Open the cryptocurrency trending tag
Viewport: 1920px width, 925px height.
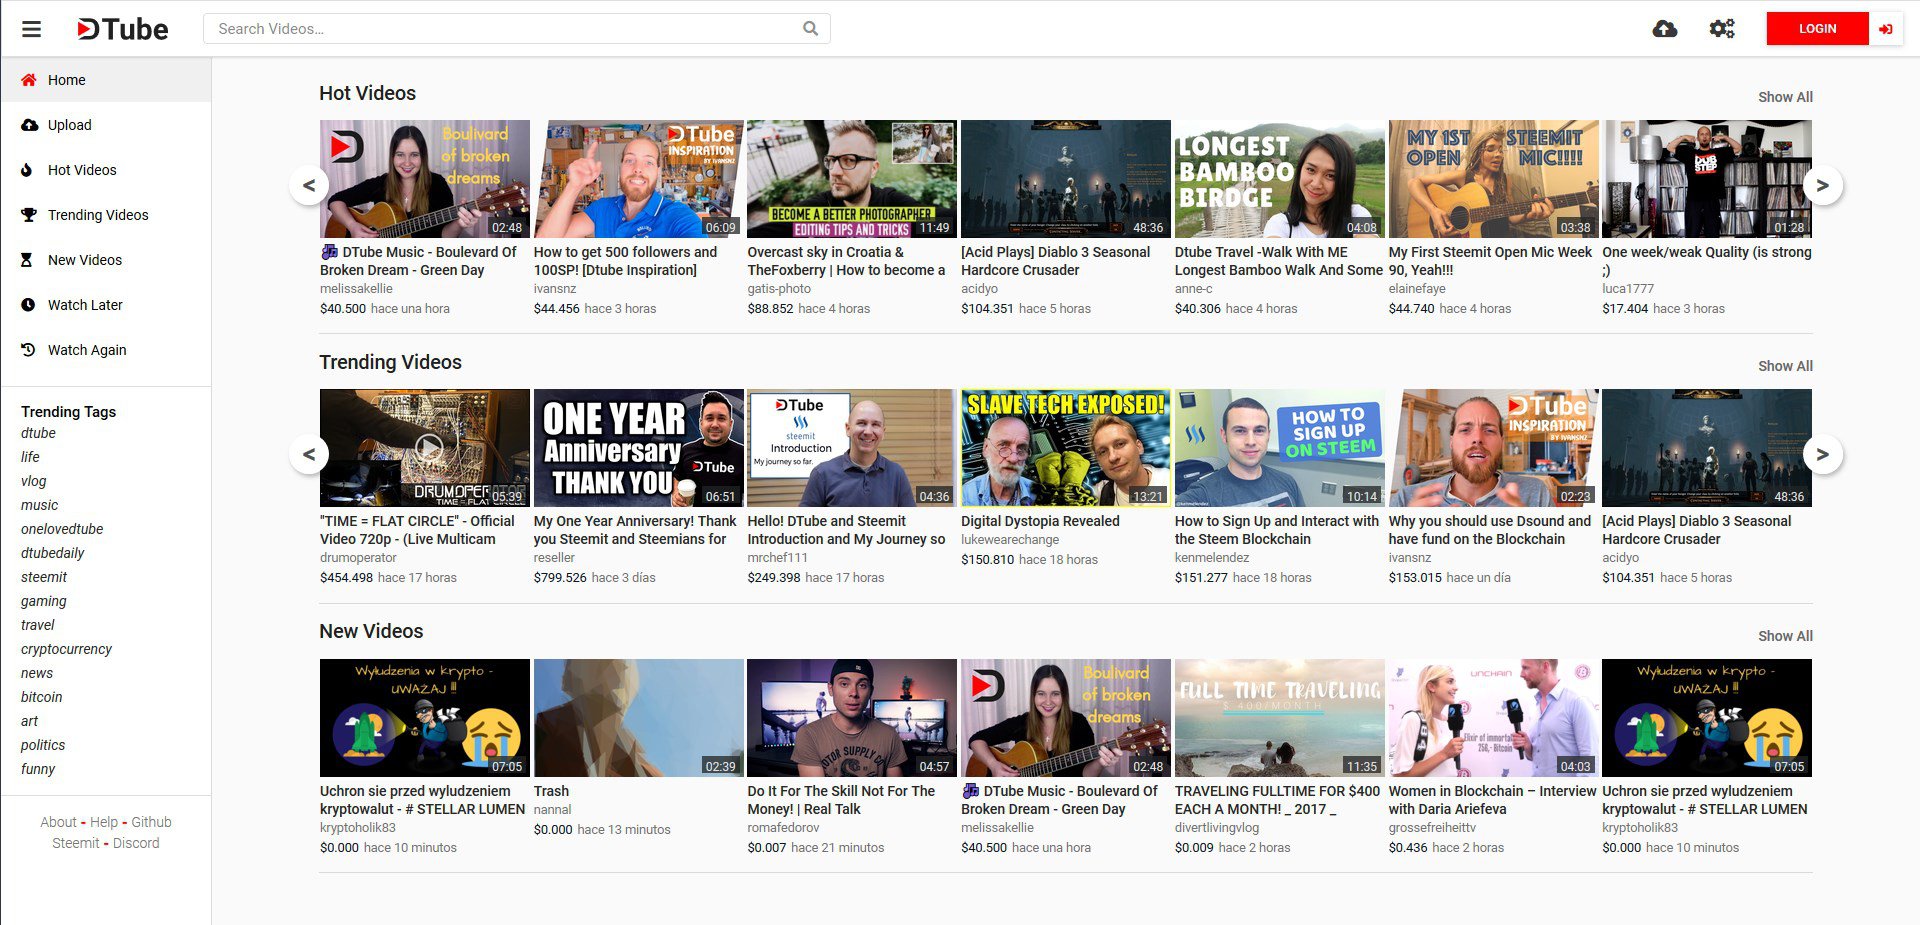66,649
